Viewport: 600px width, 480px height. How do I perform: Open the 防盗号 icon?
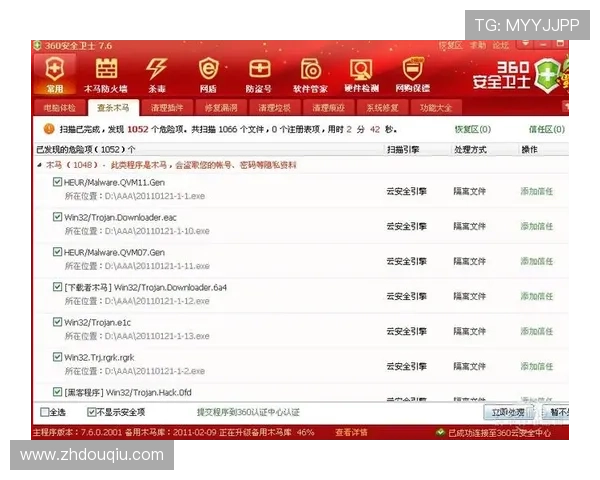[259, 75]
